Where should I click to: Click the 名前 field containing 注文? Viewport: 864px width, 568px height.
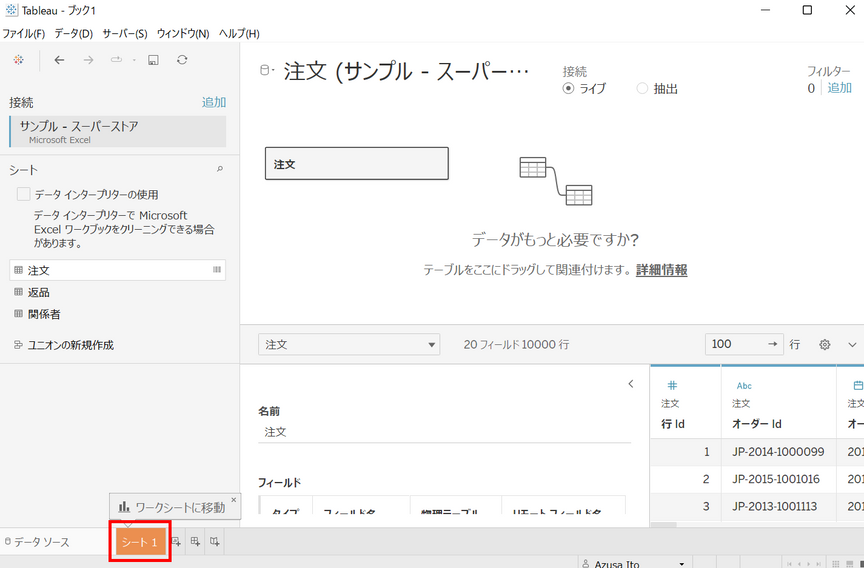pos(444,432)
